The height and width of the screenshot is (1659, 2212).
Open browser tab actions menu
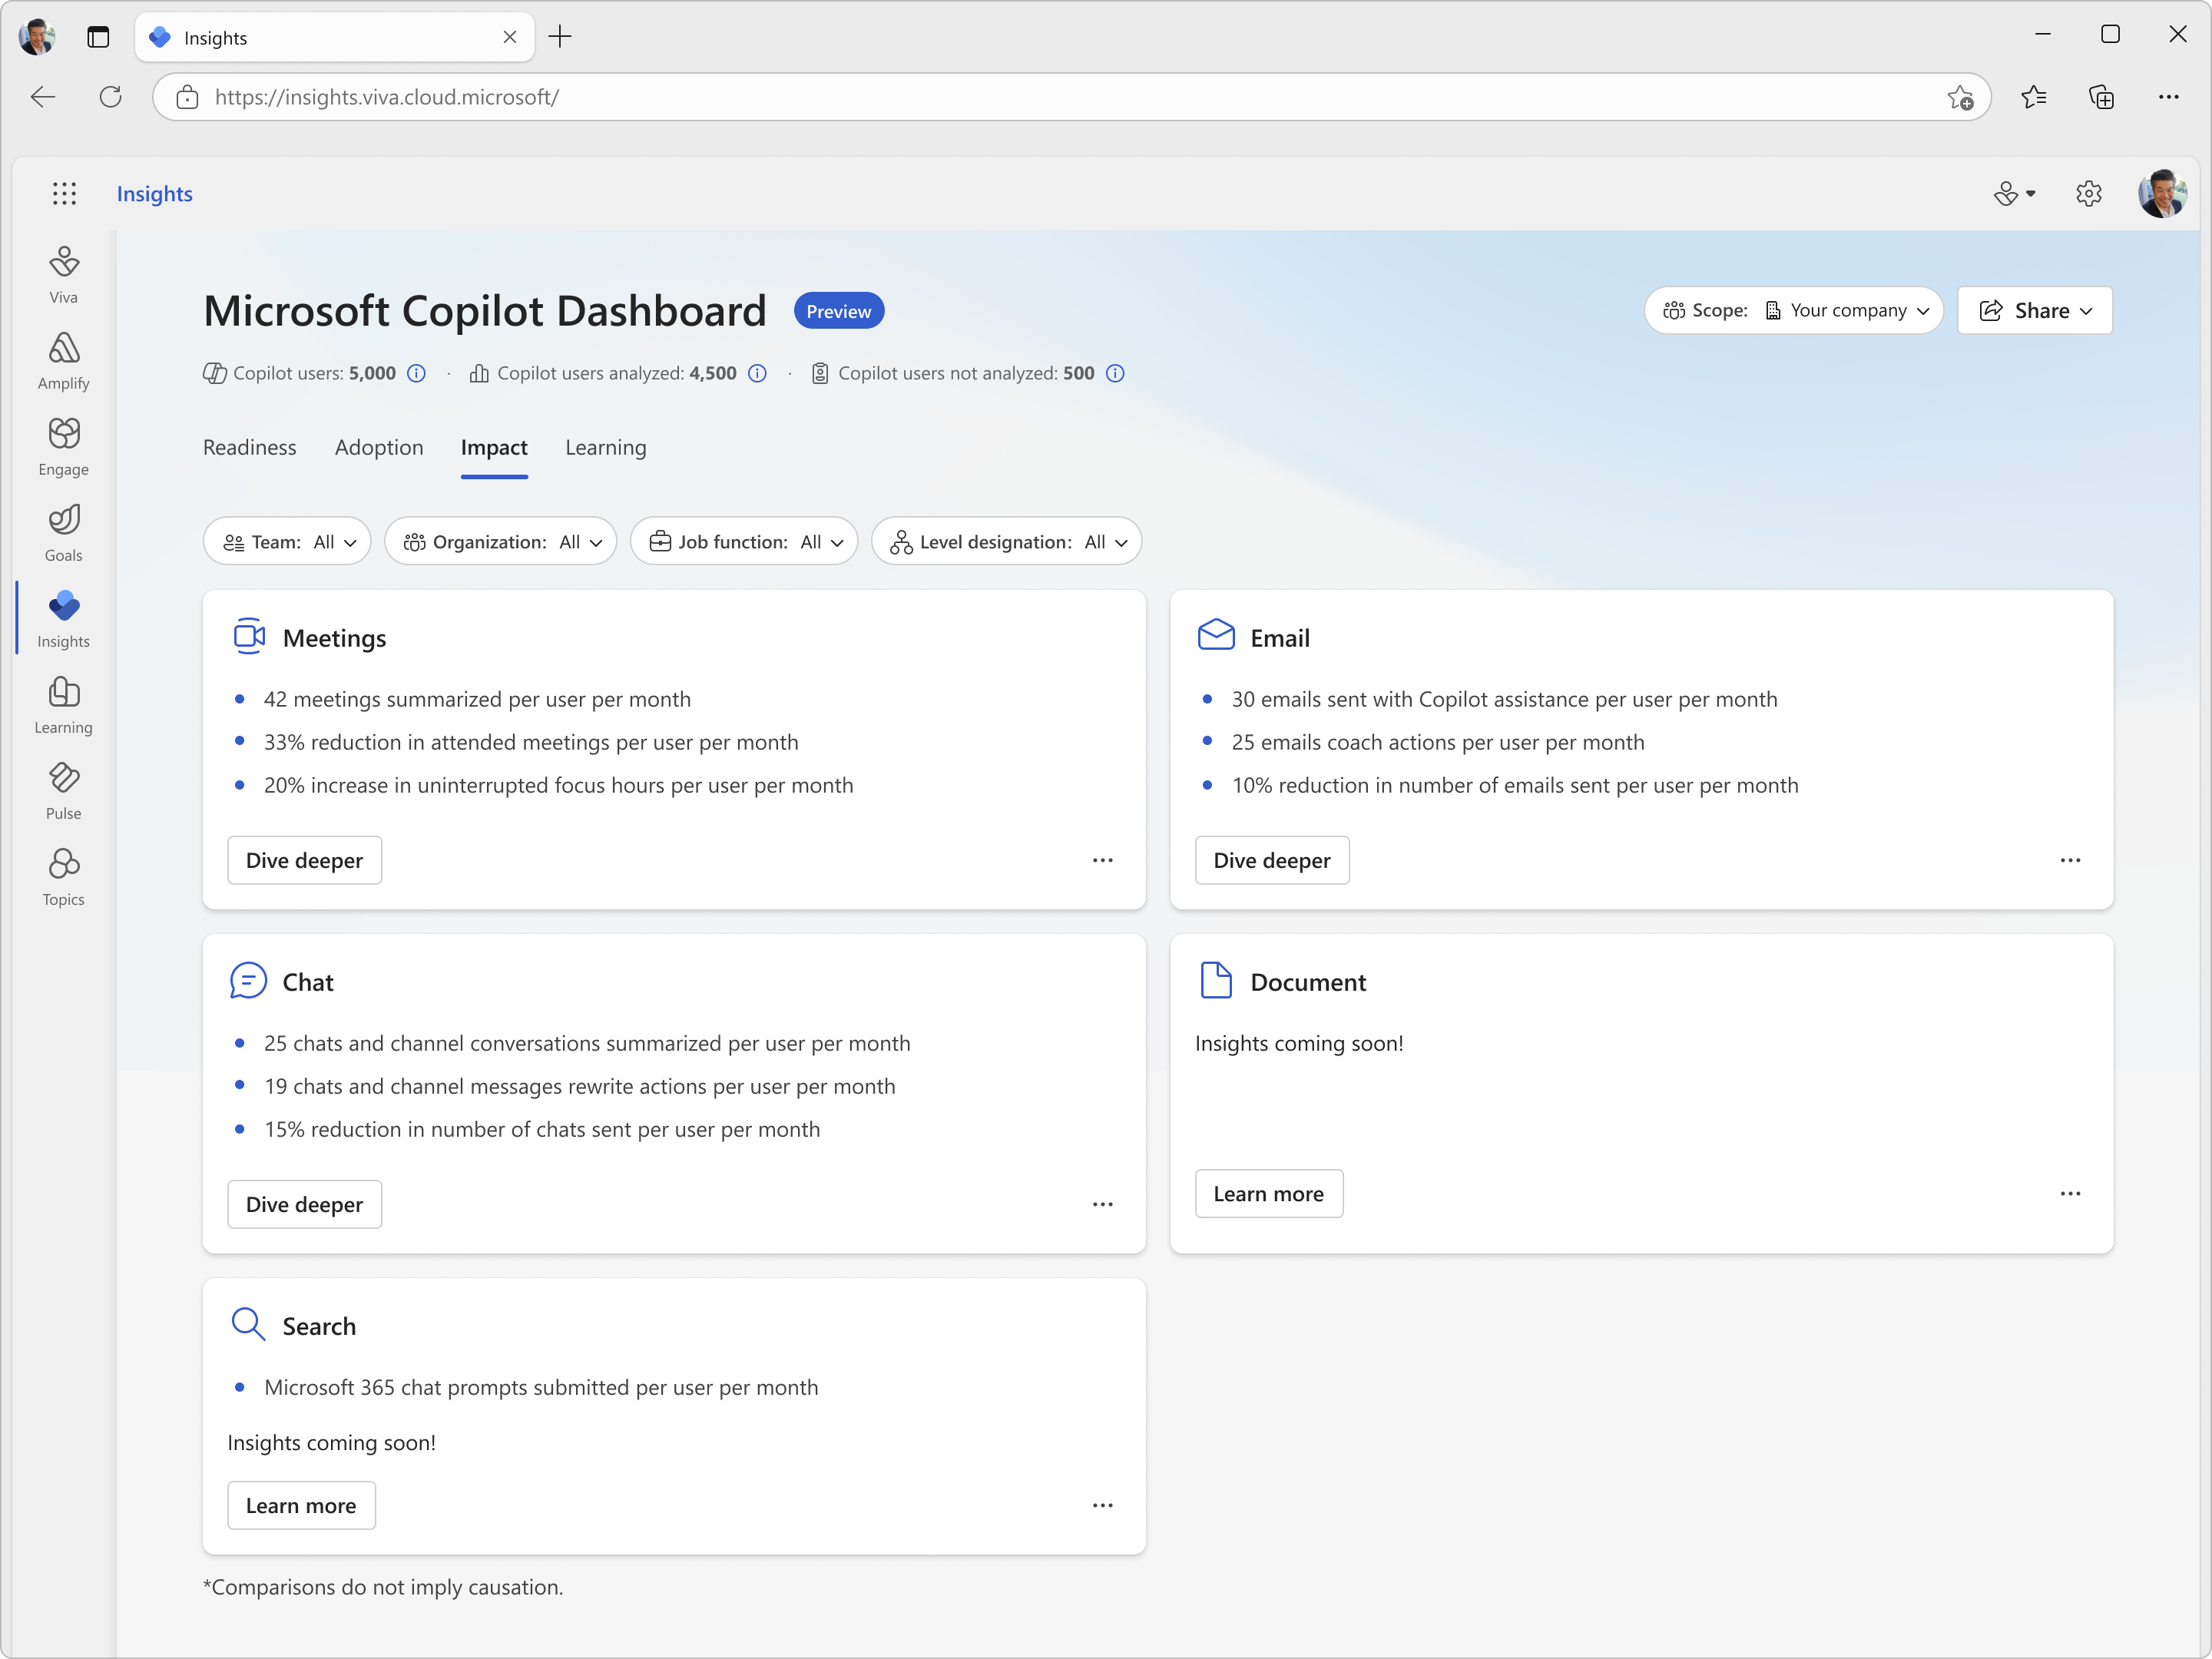(98, 37)
